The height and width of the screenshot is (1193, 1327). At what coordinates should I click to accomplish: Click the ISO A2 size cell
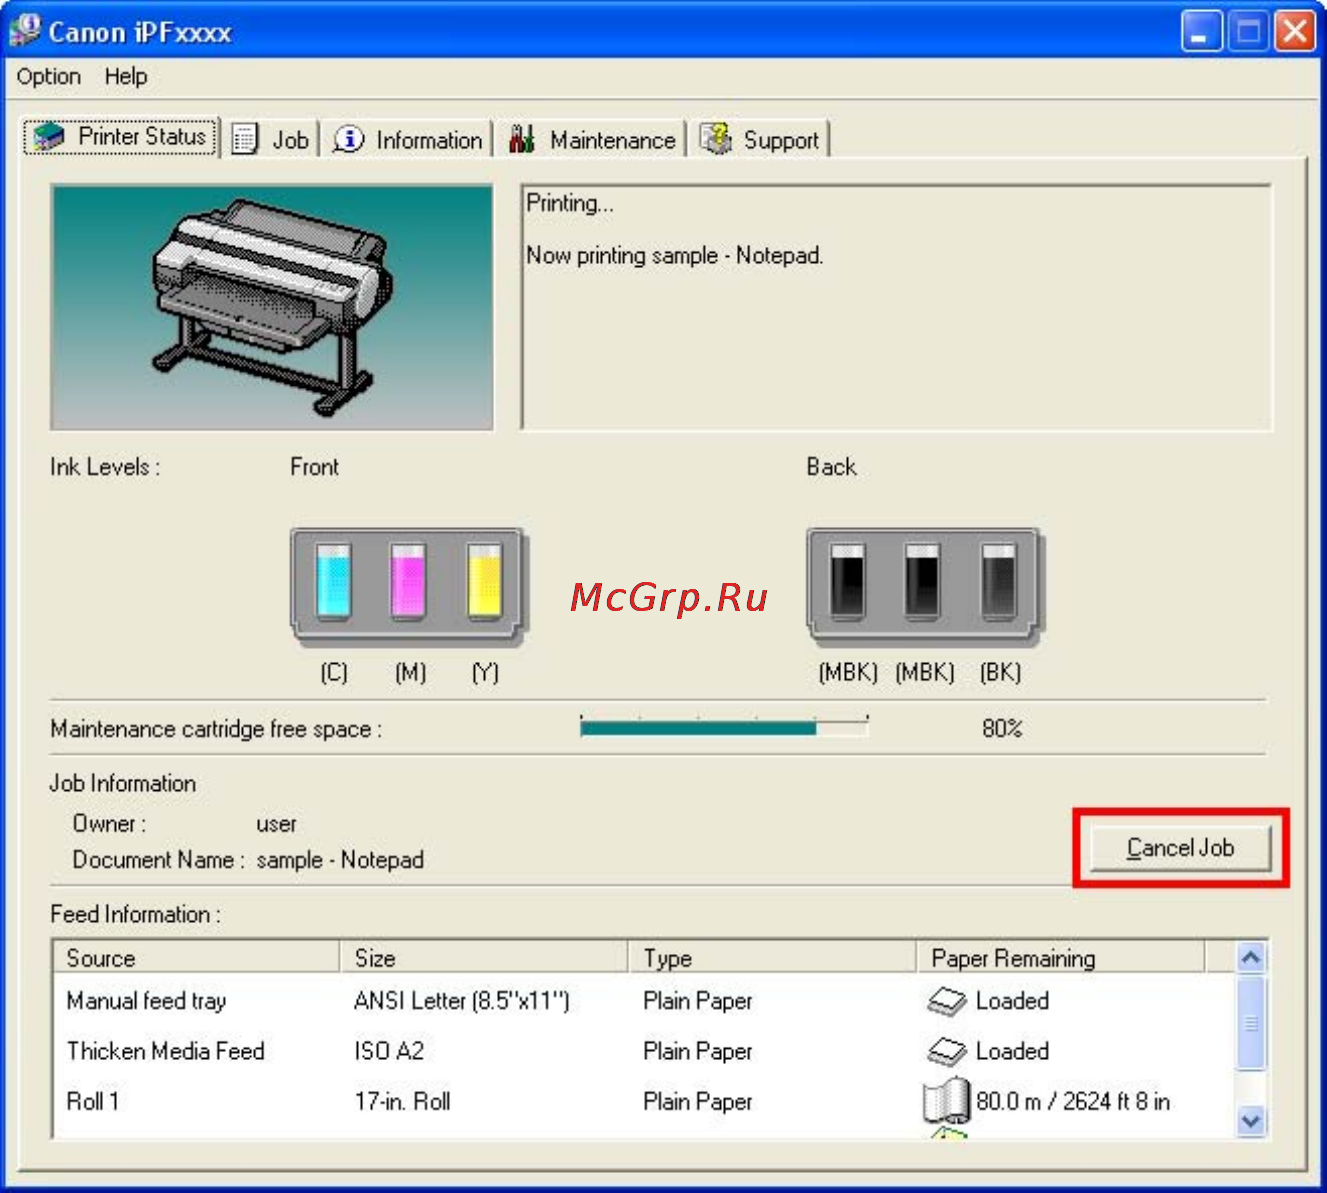pyautogui.click(x=389, y=1051)
